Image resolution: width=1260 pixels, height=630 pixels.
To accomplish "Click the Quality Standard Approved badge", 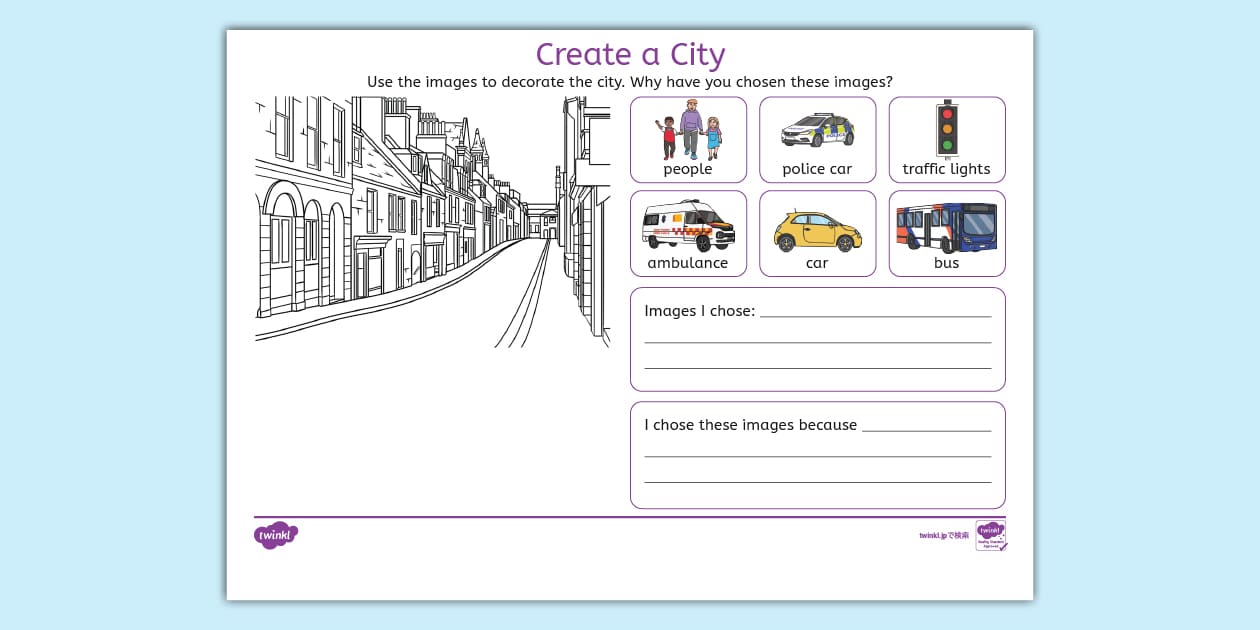I will (991, 537).
